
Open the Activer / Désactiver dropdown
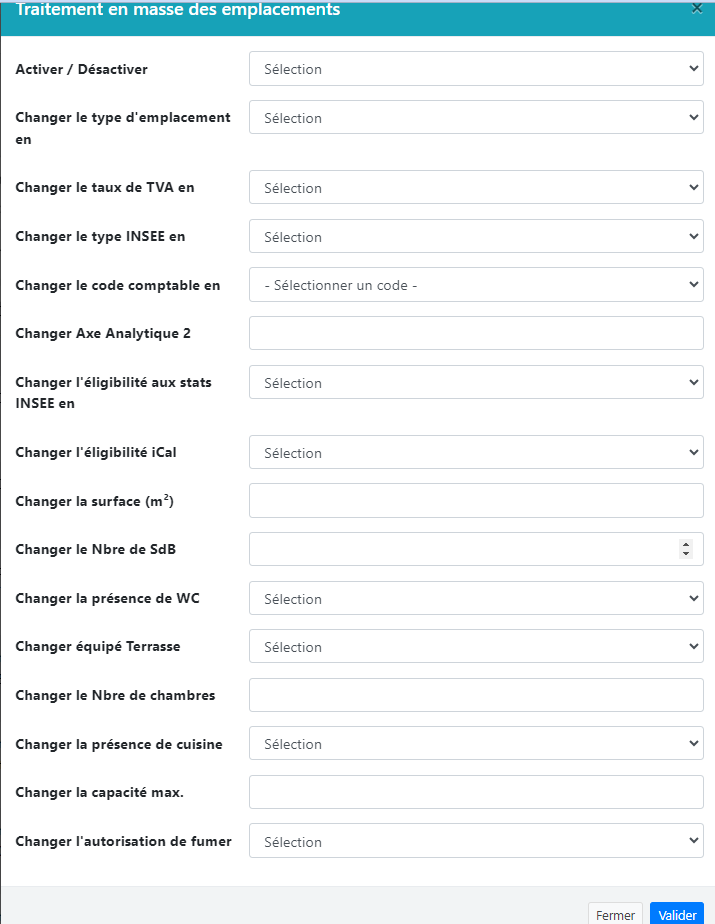476,69
